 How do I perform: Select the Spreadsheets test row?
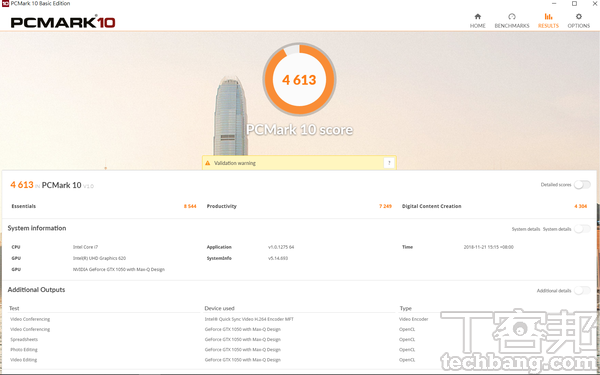tap(24, 339)
